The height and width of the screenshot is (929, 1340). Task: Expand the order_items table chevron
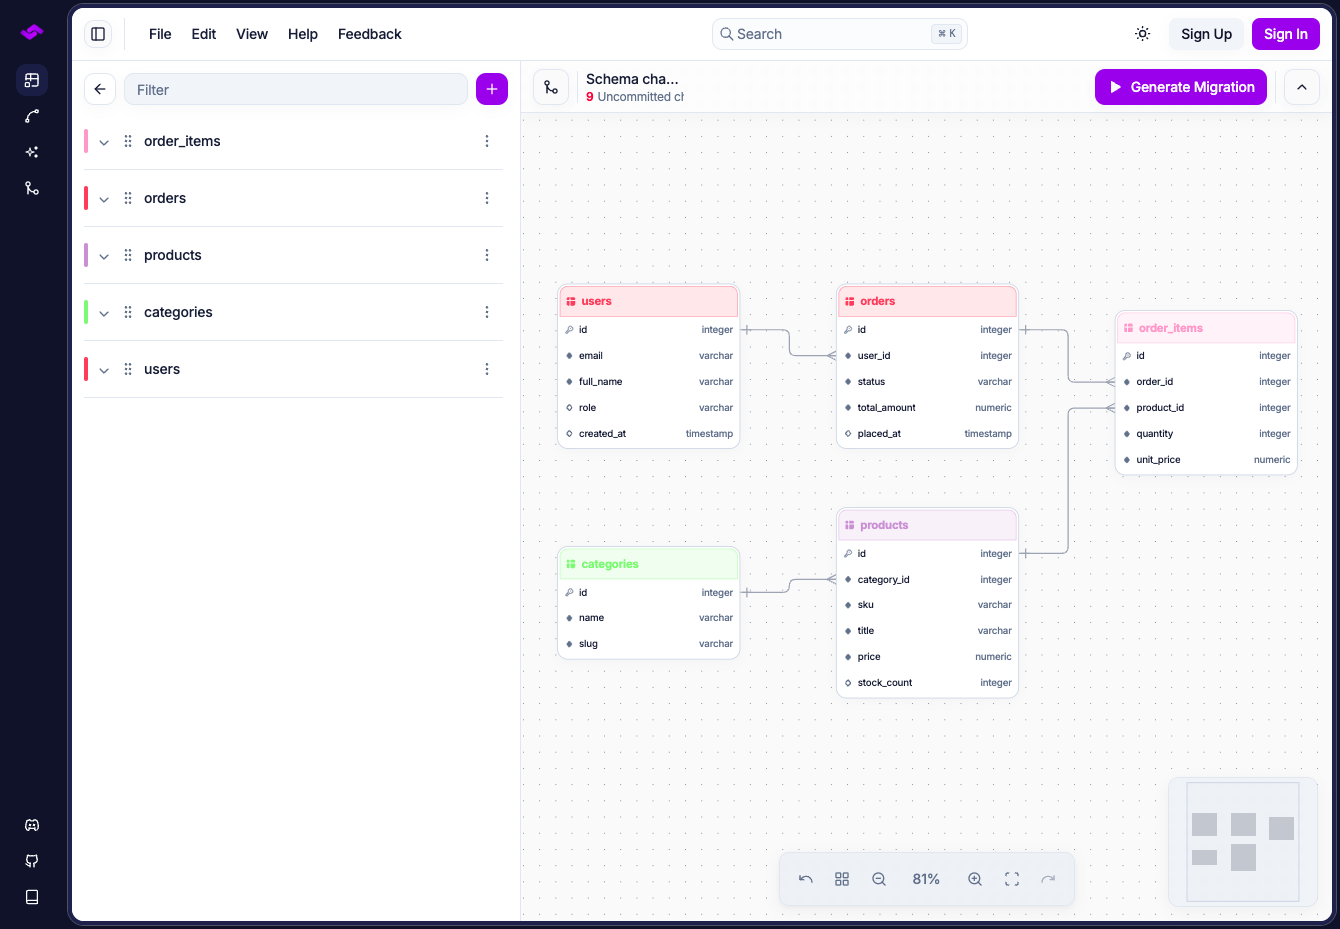(104, 142)
